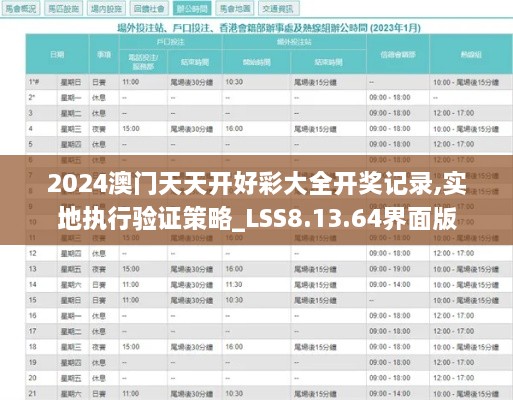Click 09:00 - 14:00 in row 21
This screenshot has width=513, height=400.
pos(390,394)
